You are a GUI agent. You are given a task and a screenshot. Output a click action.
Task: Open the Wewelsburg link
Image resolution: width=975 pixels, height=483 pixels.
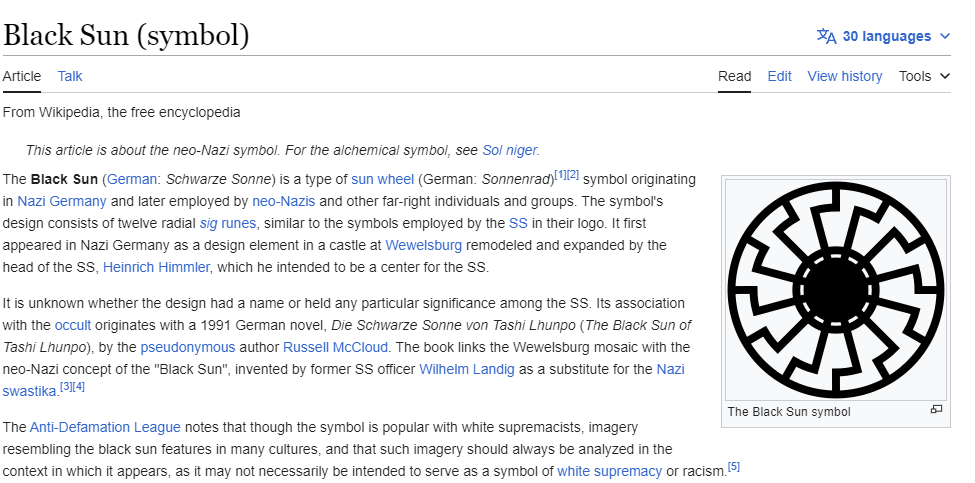[423, 246]
